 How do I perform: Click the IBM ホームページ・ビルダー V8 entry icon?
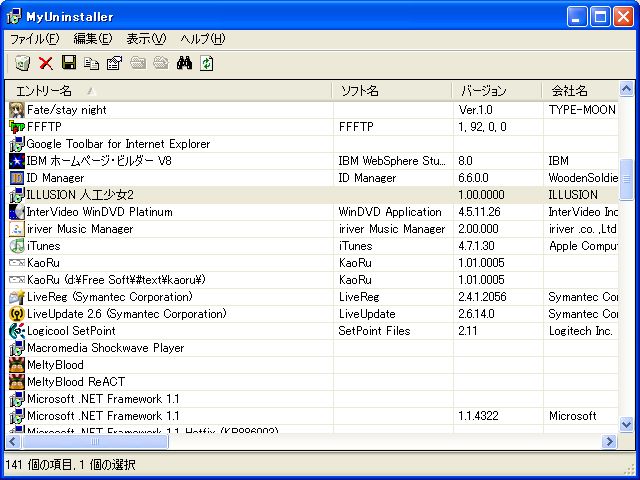(x=17, y=161)
